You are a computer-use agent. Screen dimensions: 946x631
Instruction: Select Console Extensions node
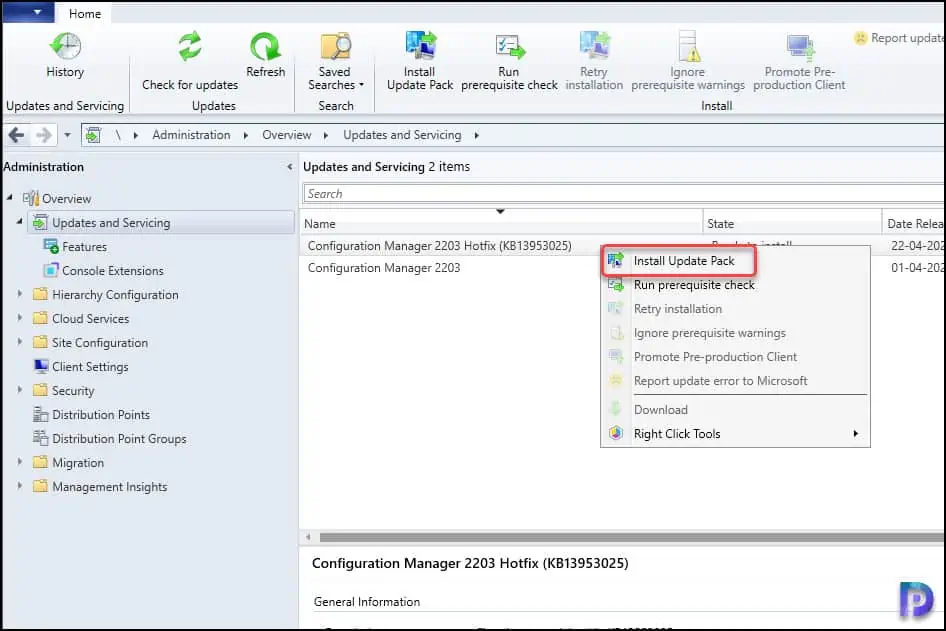pyautogui.click(x=113, y=271)
